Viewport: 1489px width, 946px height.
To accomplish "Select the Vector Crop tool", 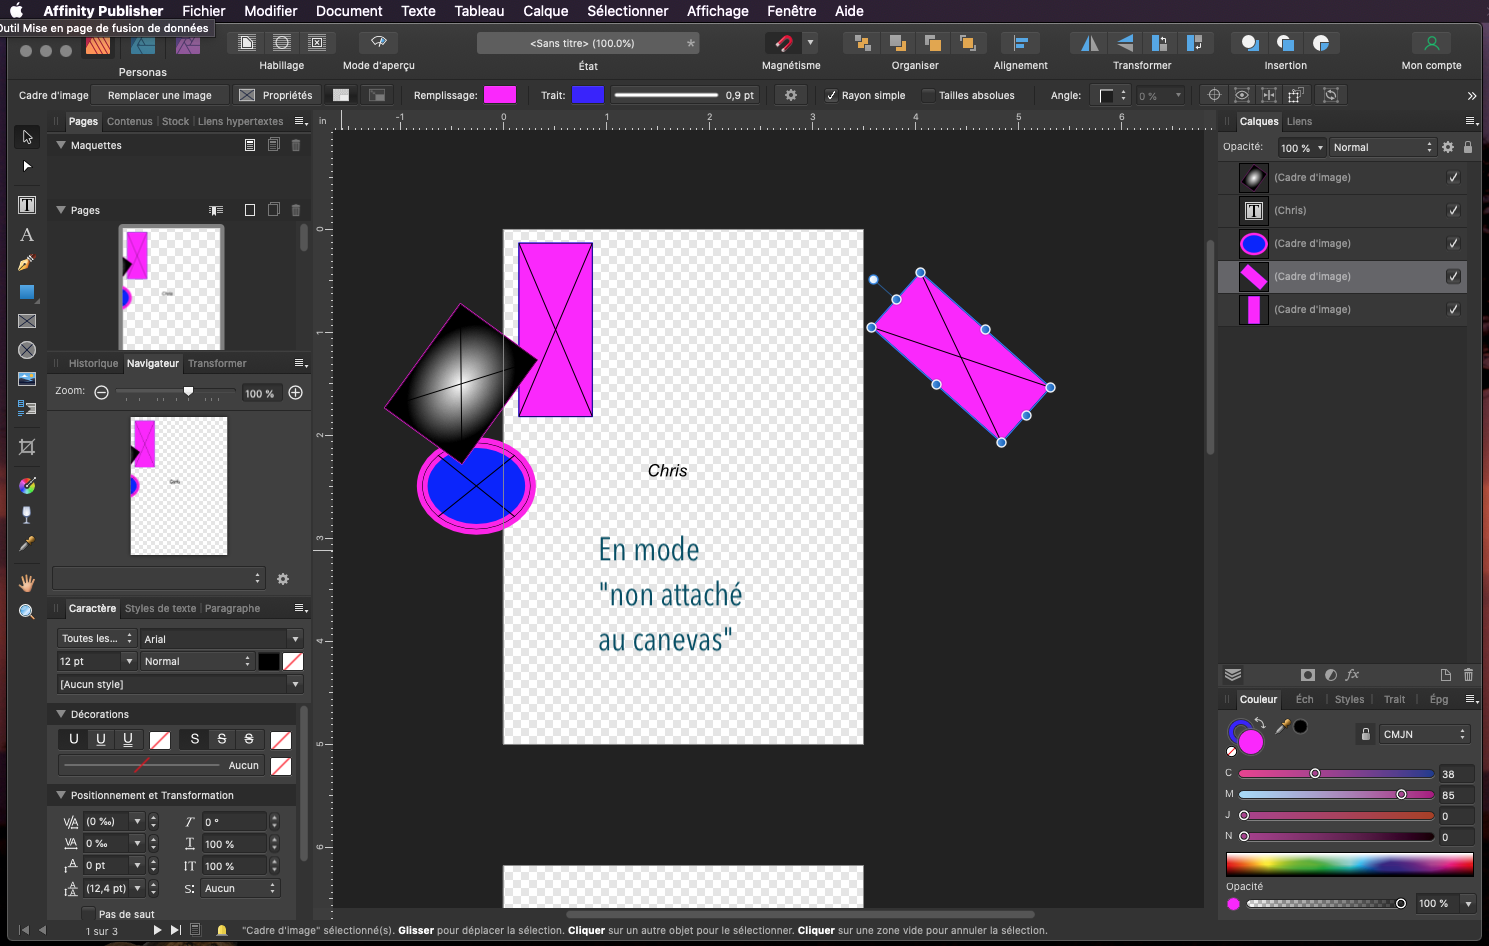I will (27, 447).
